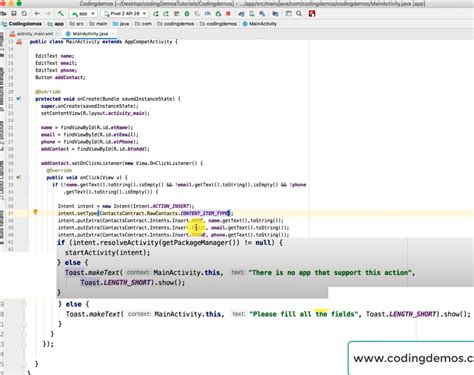Viewport: 474px width, 375px height.
Task: Click the yellow lightbulb intention icon
Action: [35, 212]
